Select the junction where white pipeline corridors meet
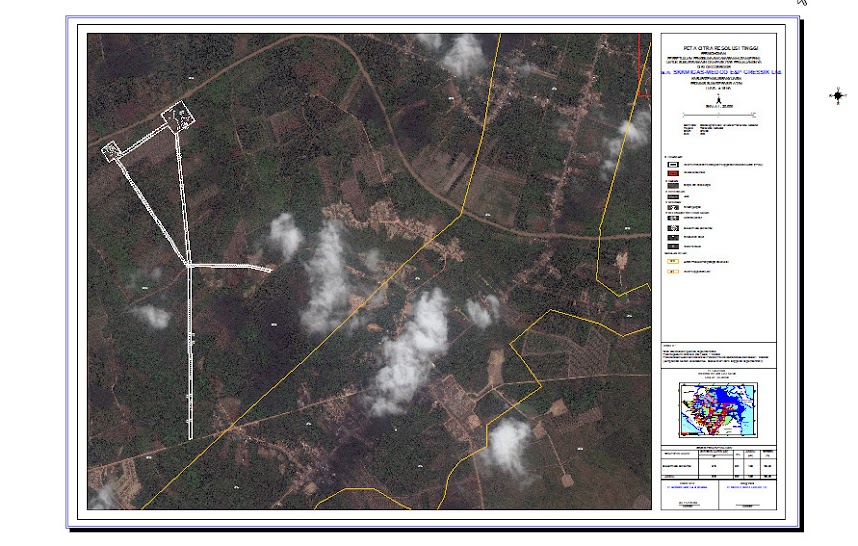Viewport: 858px width, 546px height. (189, 266)
